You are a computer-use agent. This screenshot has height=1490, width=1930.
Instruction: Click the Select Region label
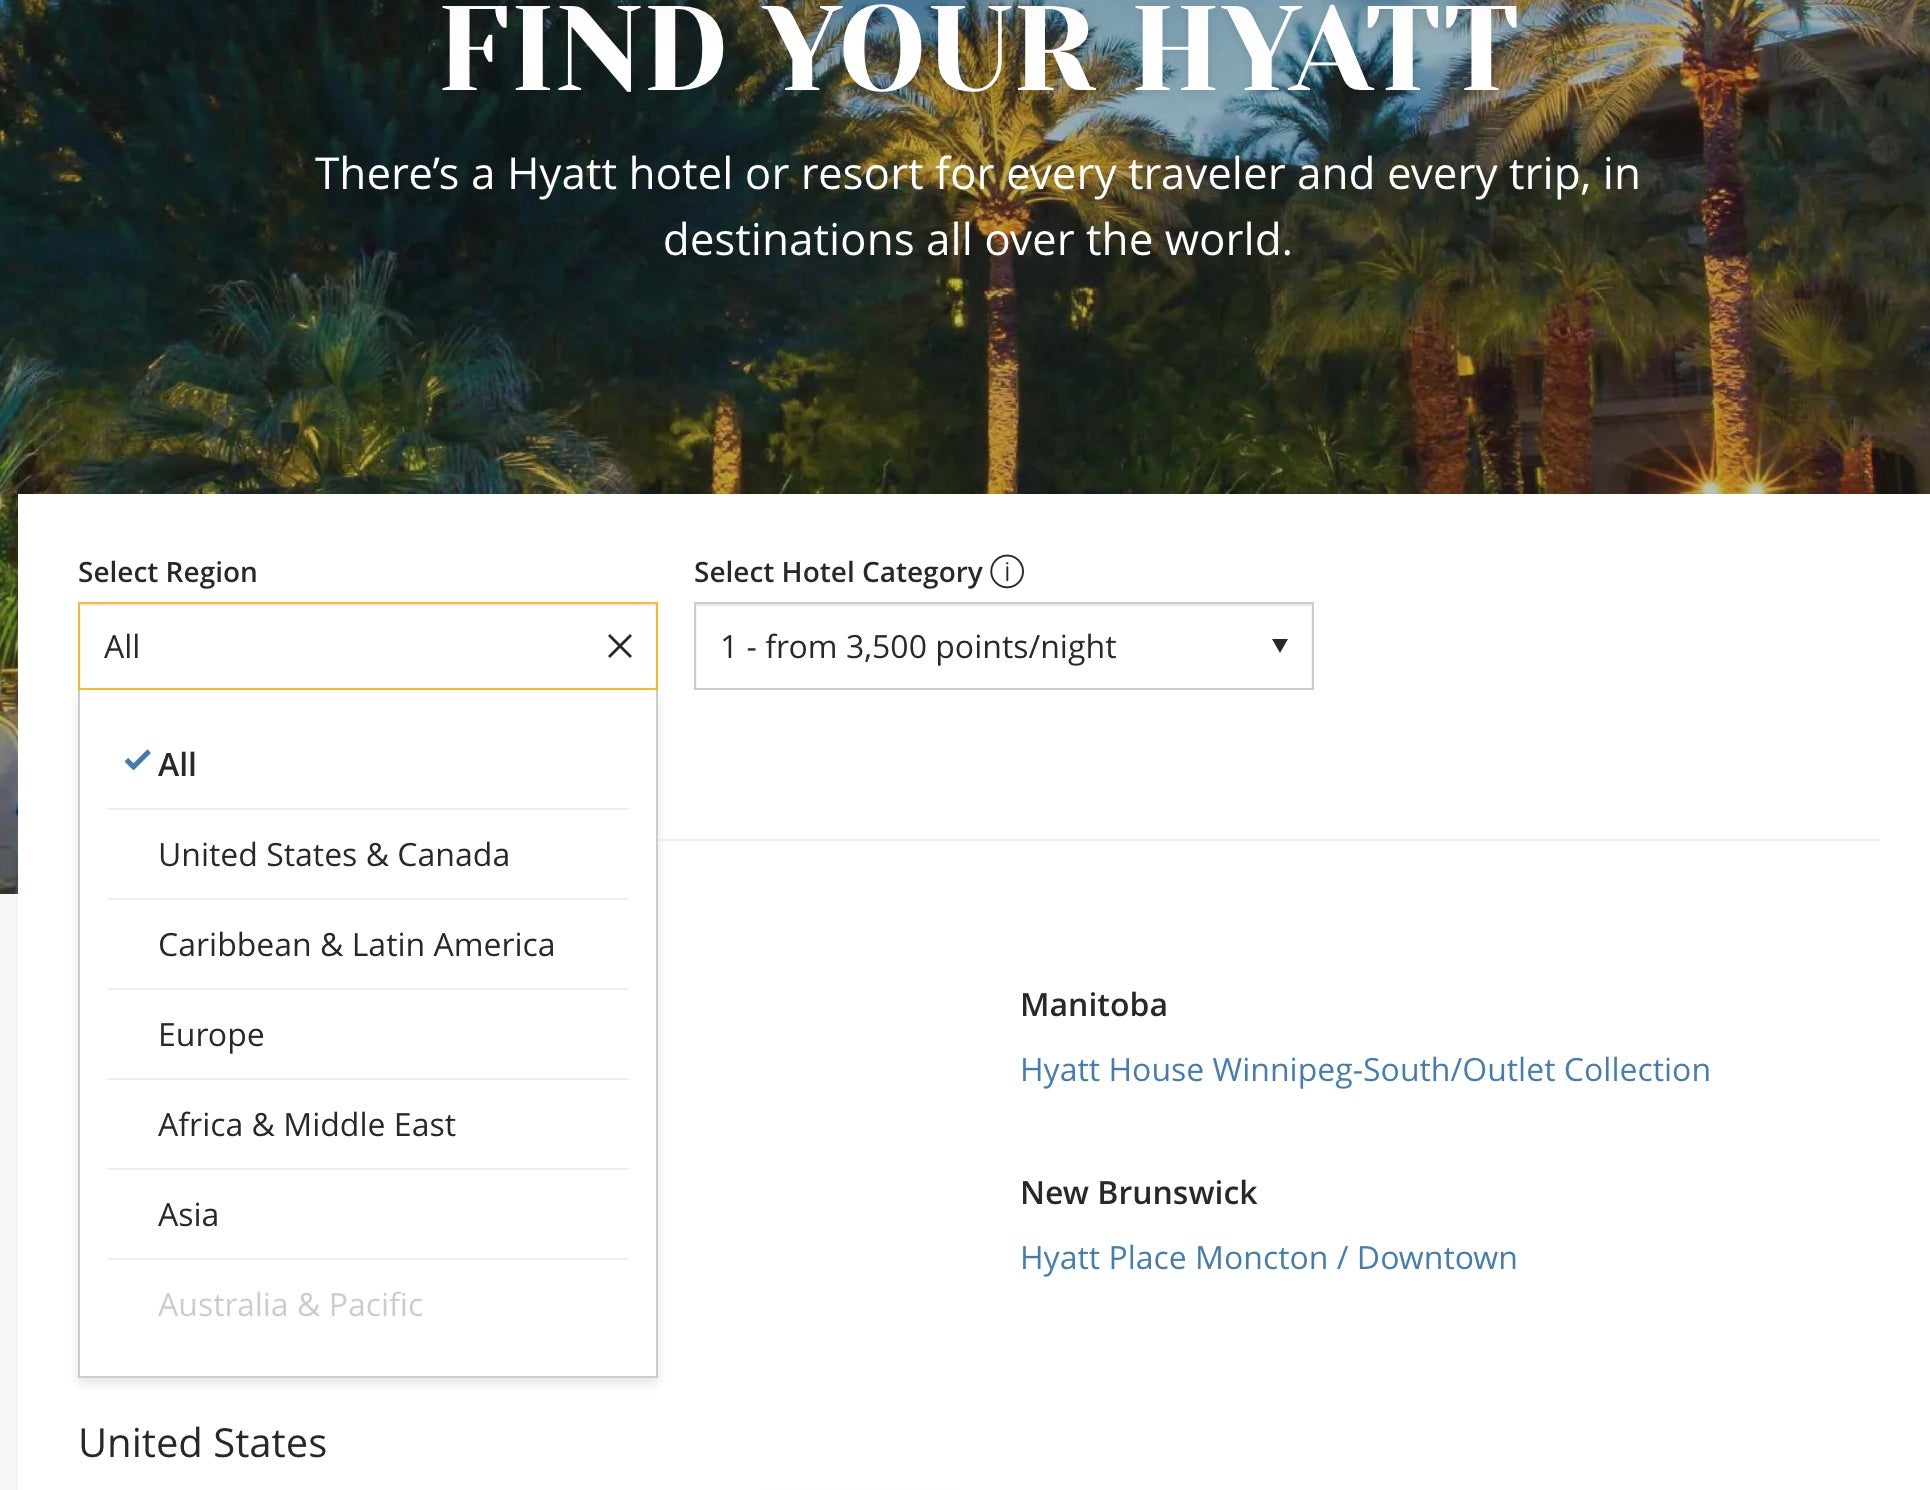(x=168, y=572)
